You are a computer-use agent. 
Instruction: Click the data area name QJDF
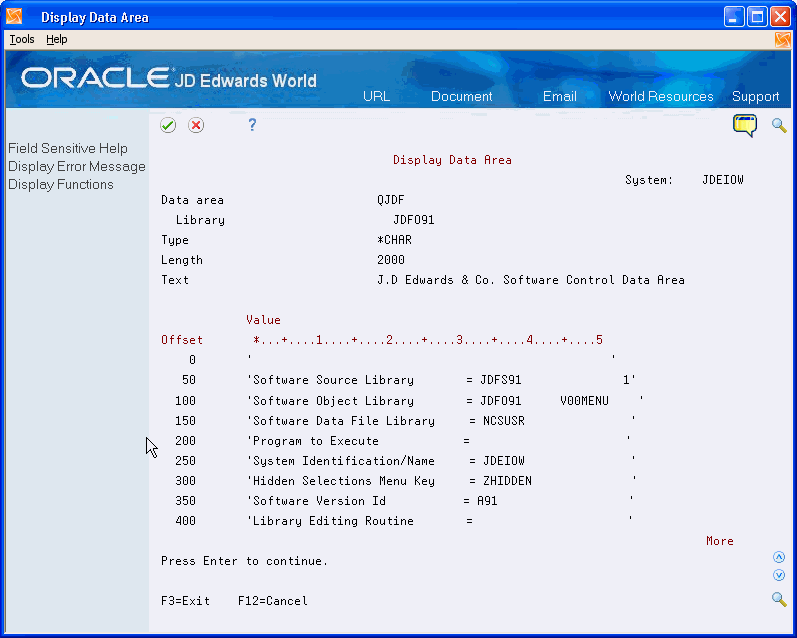(390, 200)
